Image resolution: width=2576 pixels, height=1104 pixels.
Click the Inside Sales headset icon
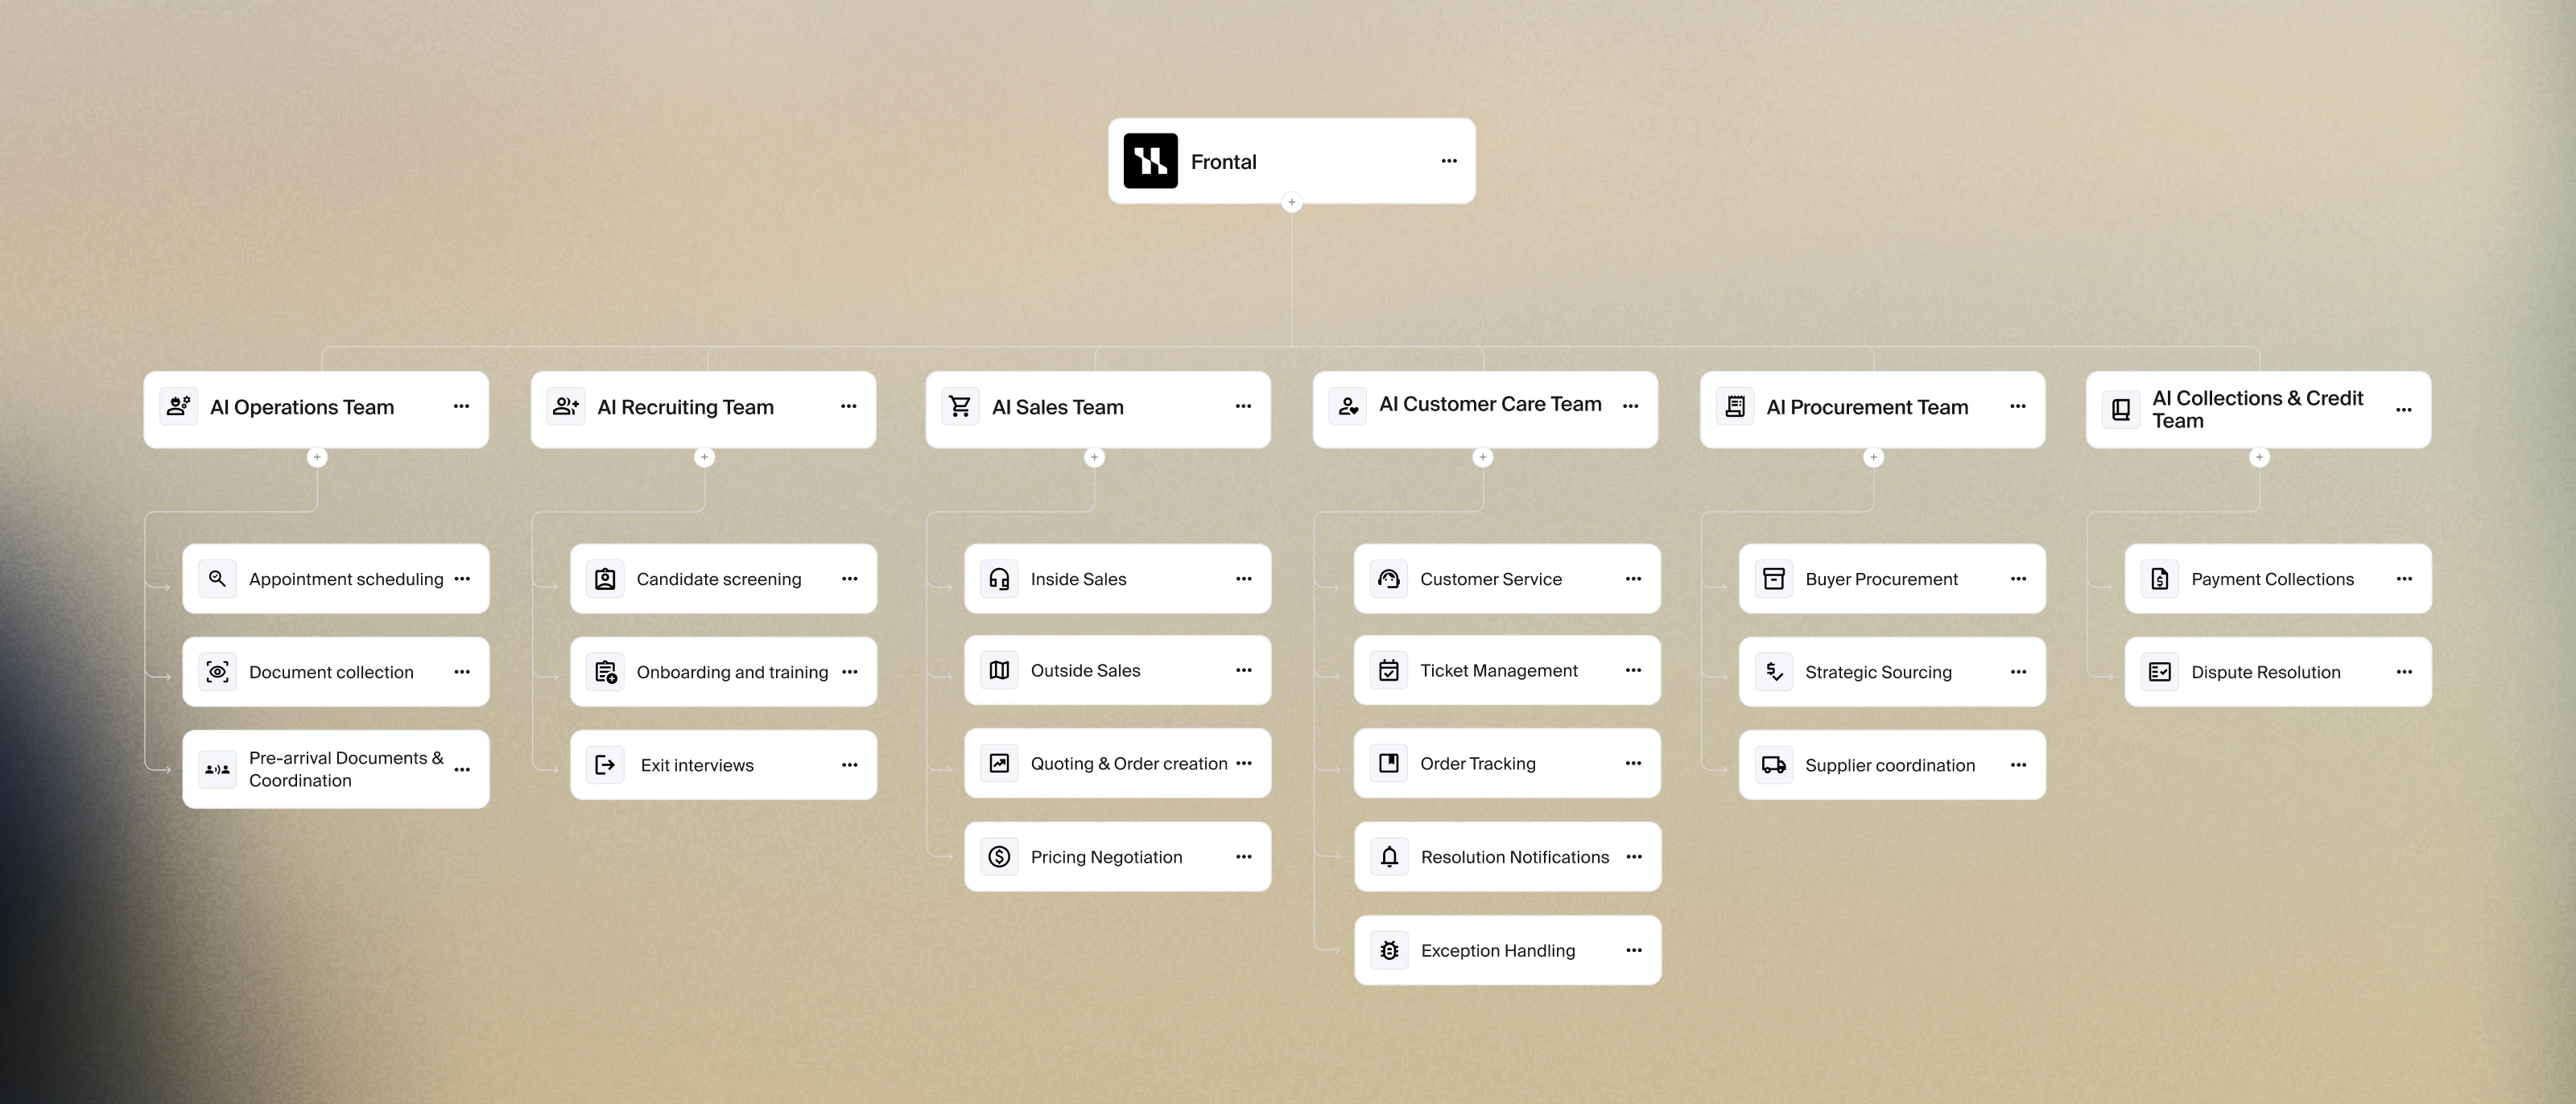(x=999, y=579)
